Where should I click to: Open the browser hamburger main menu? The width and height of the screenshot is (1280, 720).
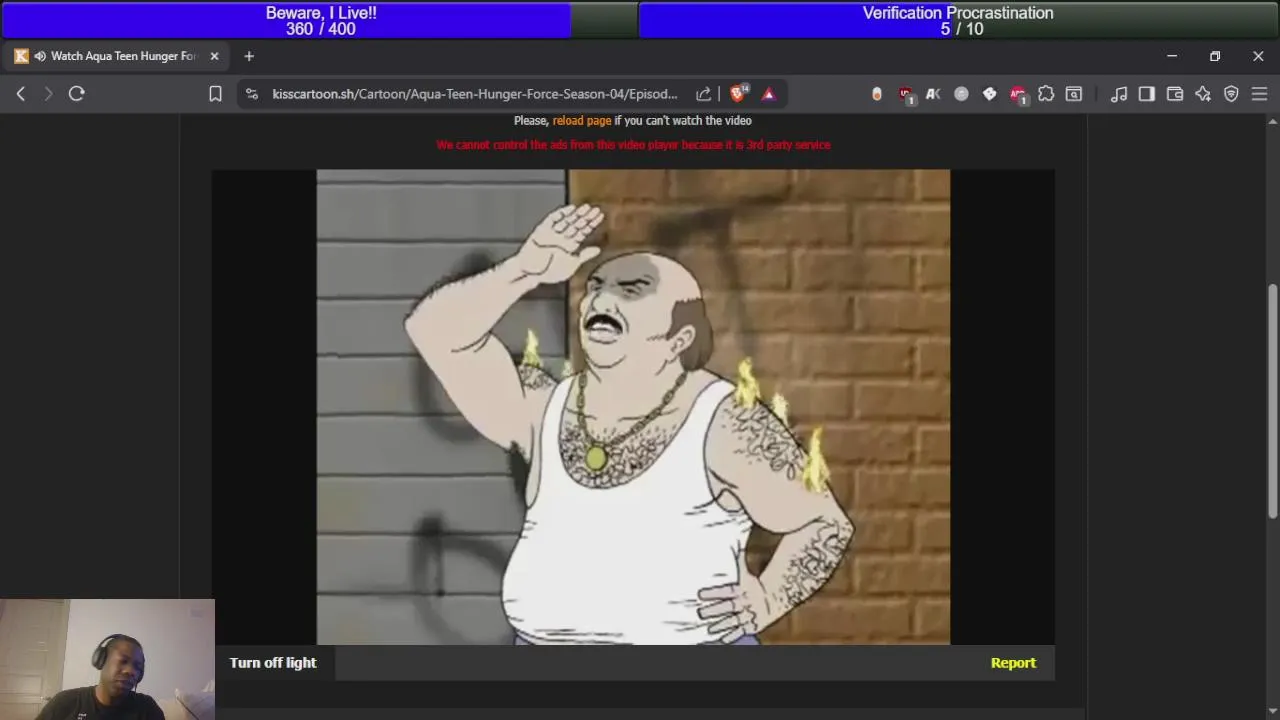coord(1259,94)
